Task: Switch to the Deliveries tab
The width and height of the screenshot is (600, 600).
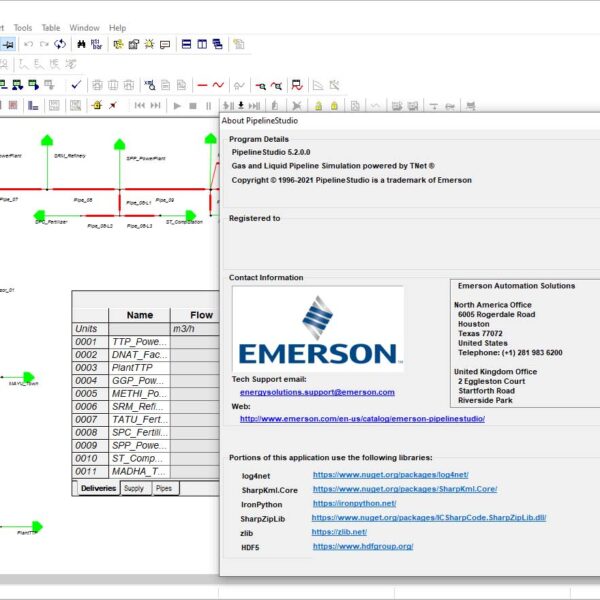Action: [x=98, y=488]
